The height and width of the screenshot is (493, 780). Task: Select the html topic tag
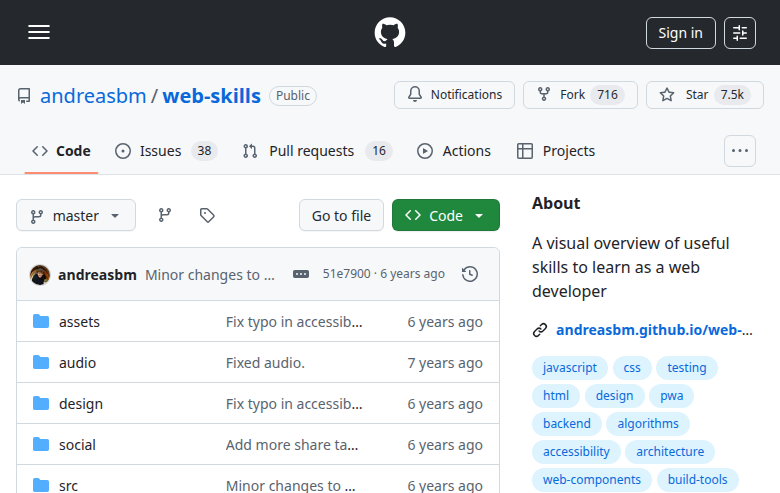coord(556,395)
